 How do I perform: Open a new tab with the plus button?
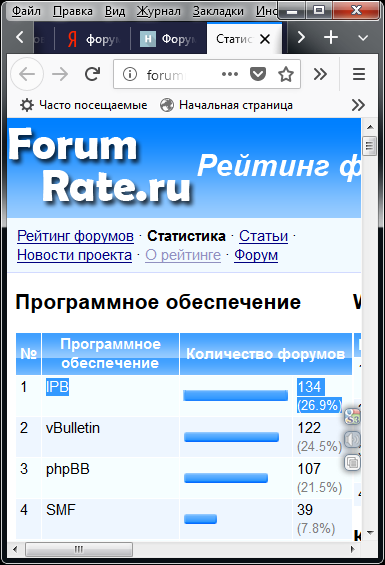click(331, 37)
